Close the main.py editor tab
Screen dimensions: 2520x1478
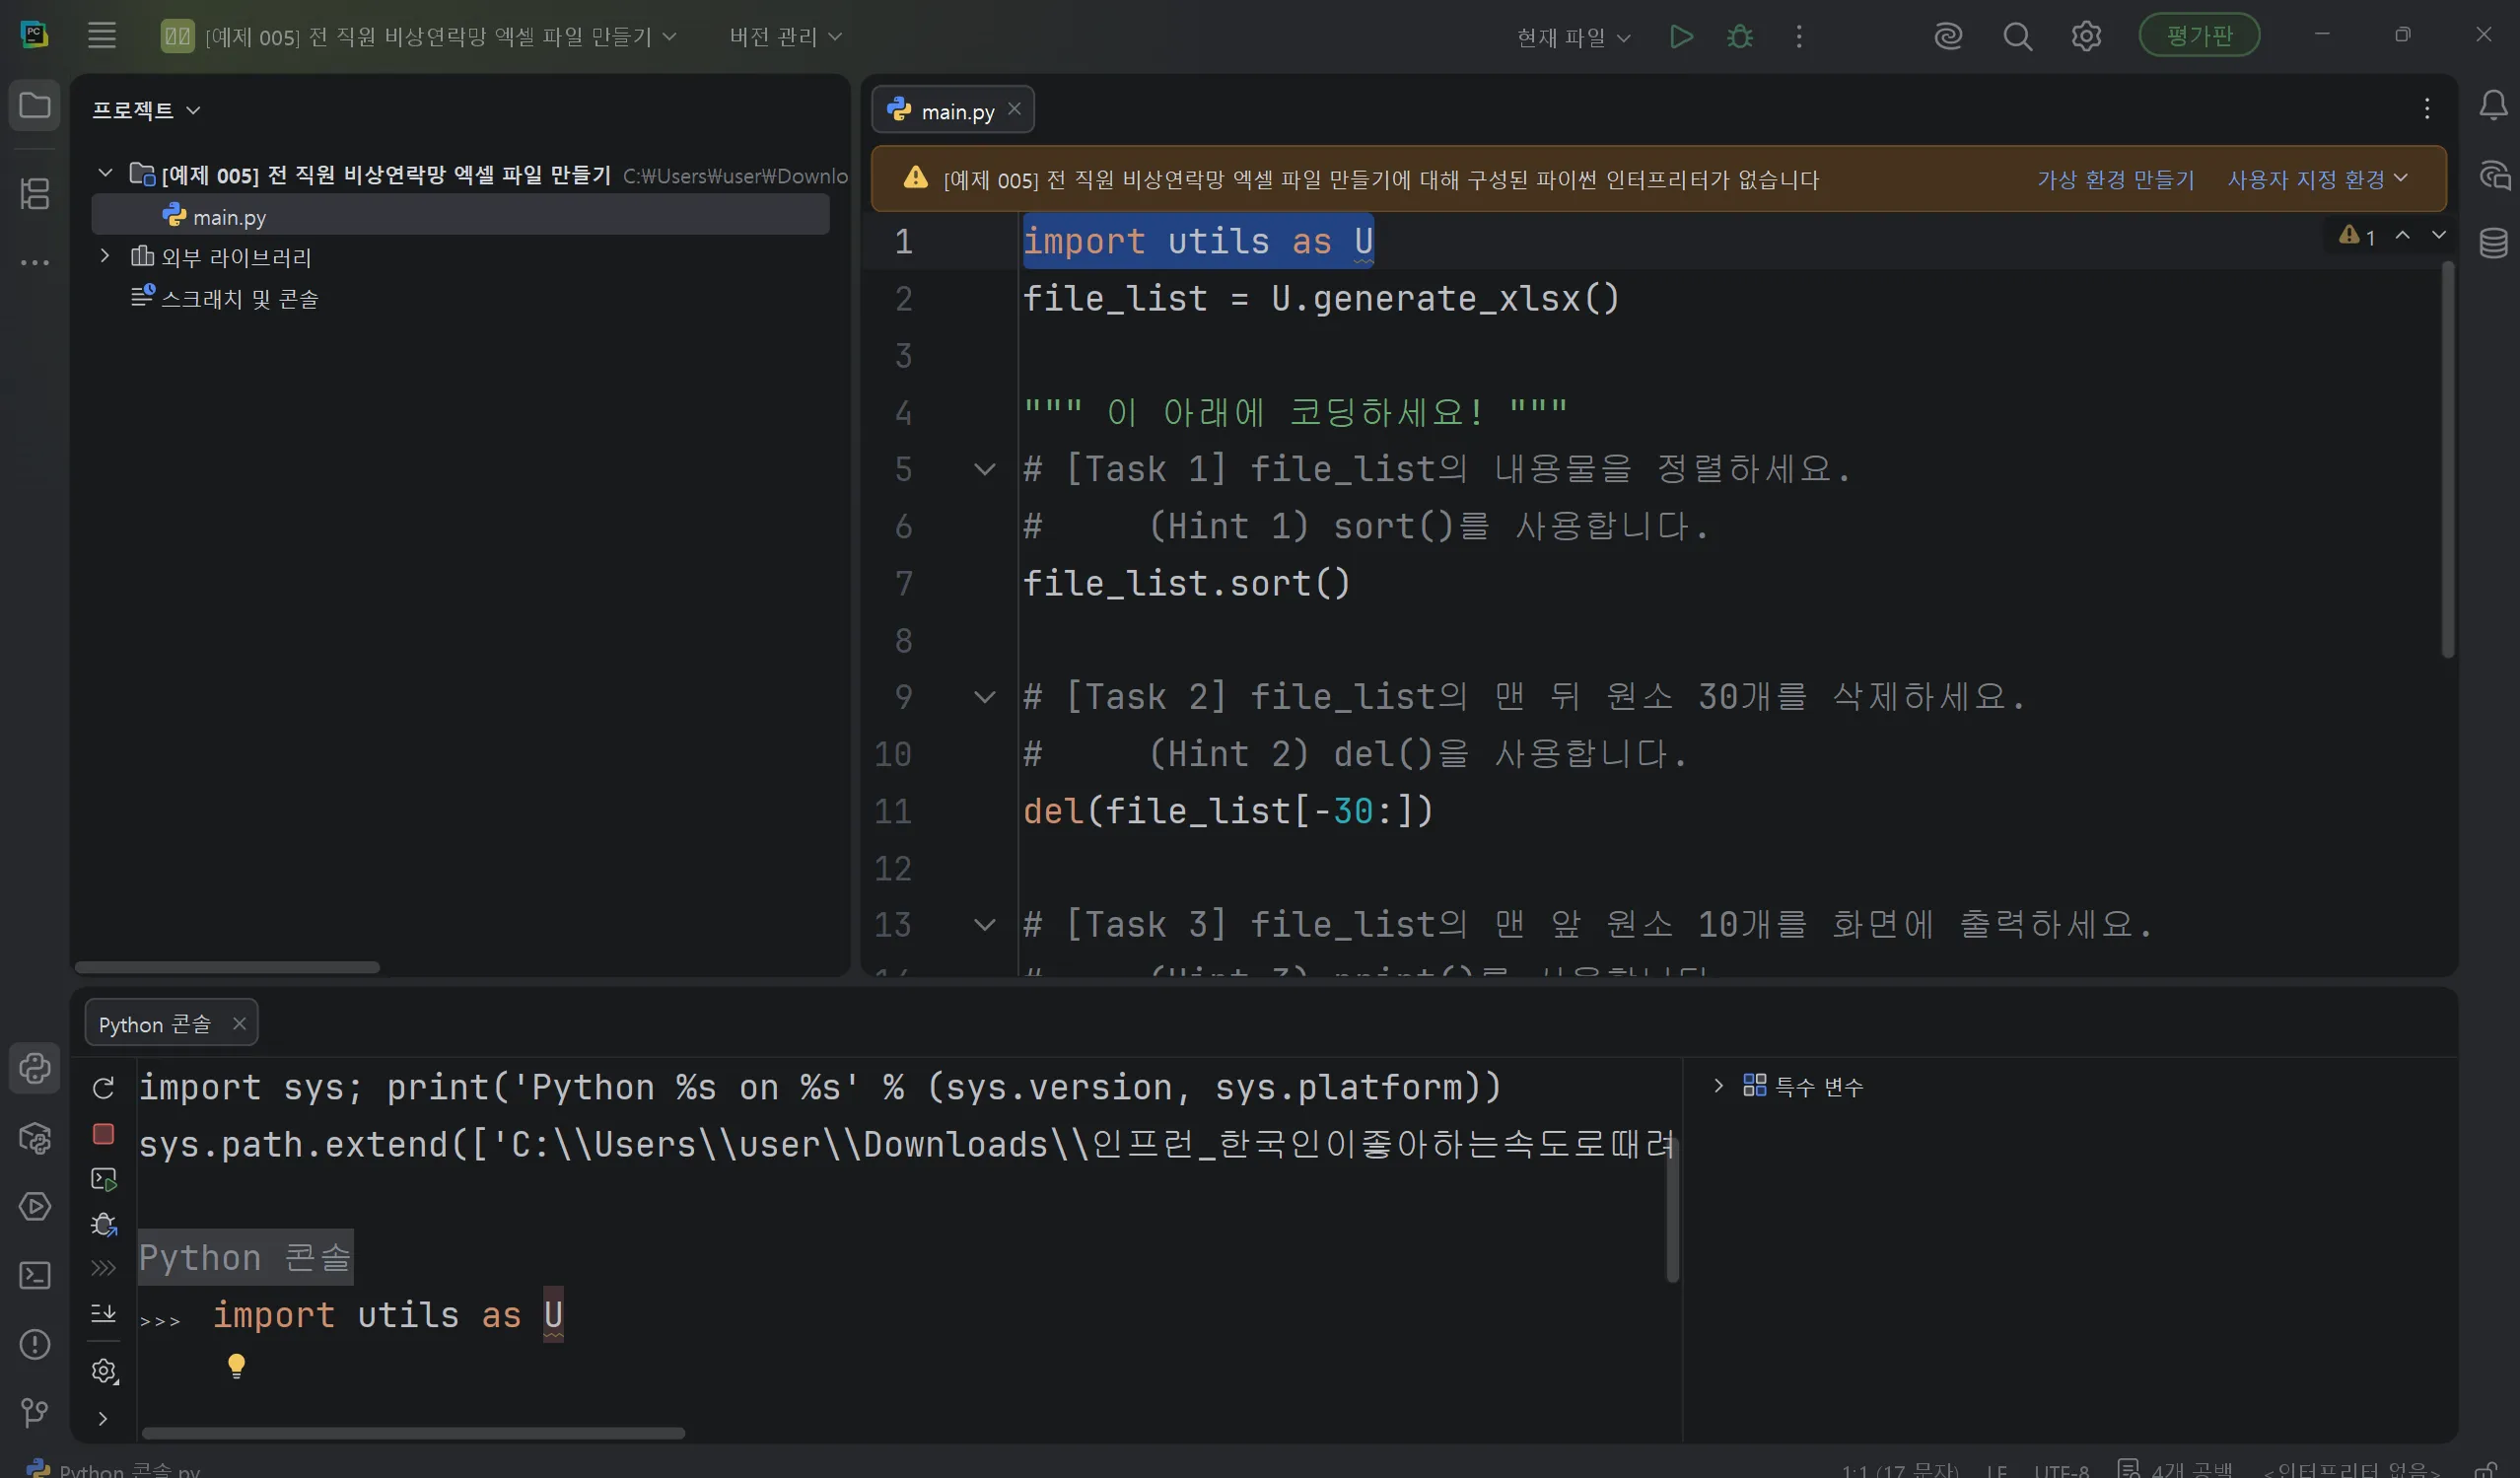(x=1014, y=109)
